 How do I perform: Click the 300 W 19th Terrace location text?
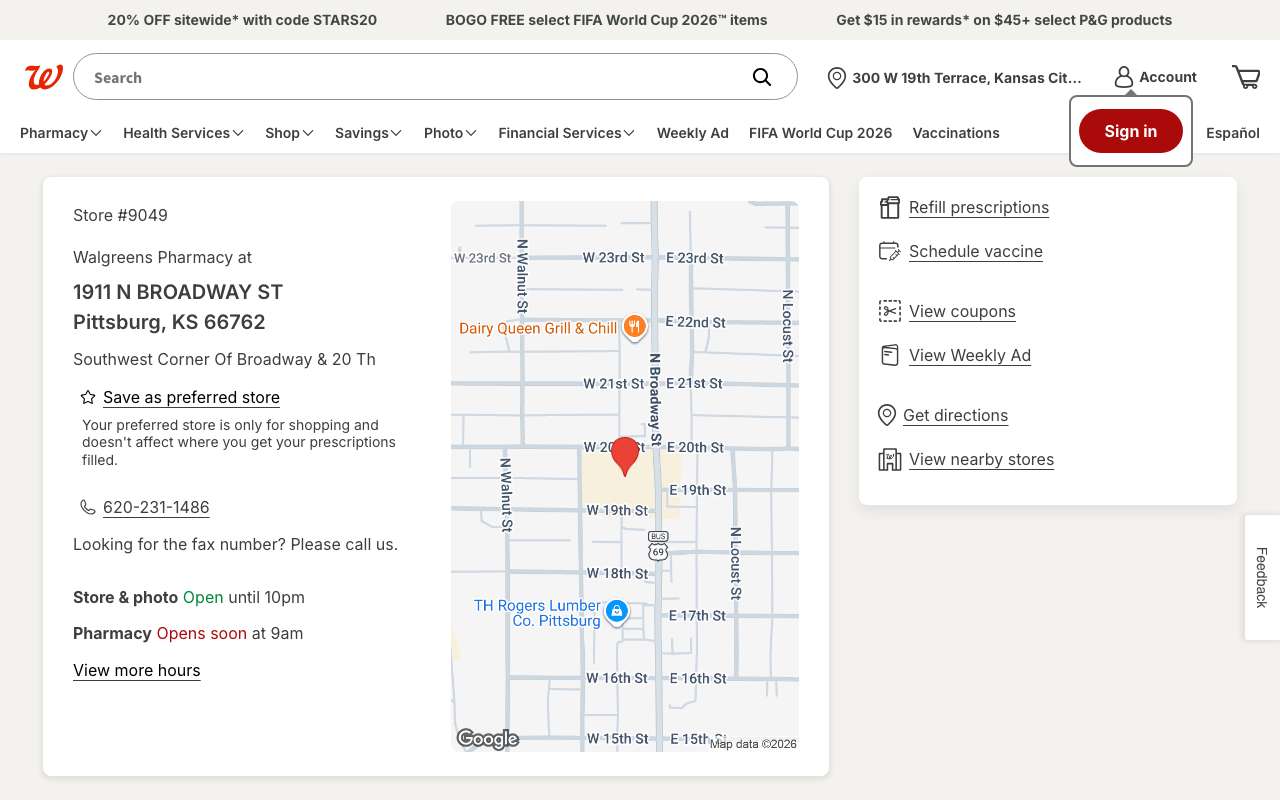tap(967, 78)
